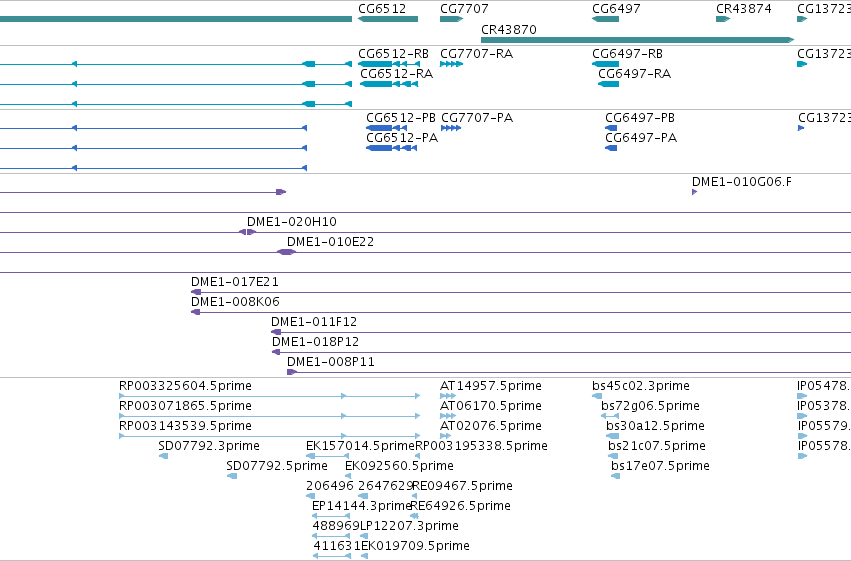Screen dimensions: 851x561
Task: Select protein CG6497-PB
Action: [x=611, y=128]
